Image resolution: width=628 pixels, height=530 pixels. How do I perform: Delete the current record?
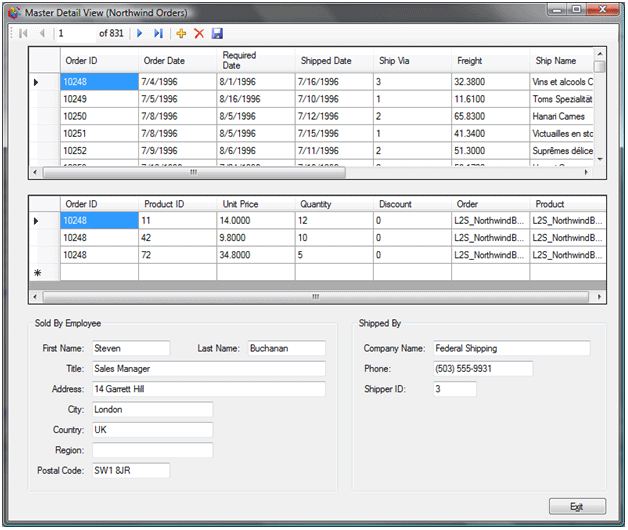click(199, 34)
